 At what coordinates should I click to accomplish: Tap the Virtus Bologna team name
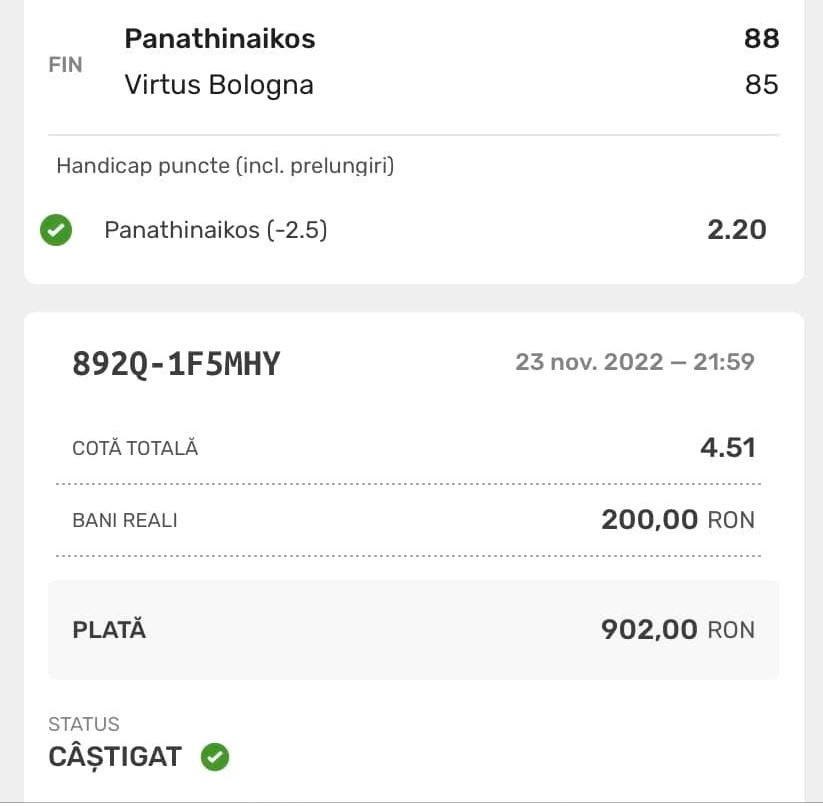[x=219, y=85]
